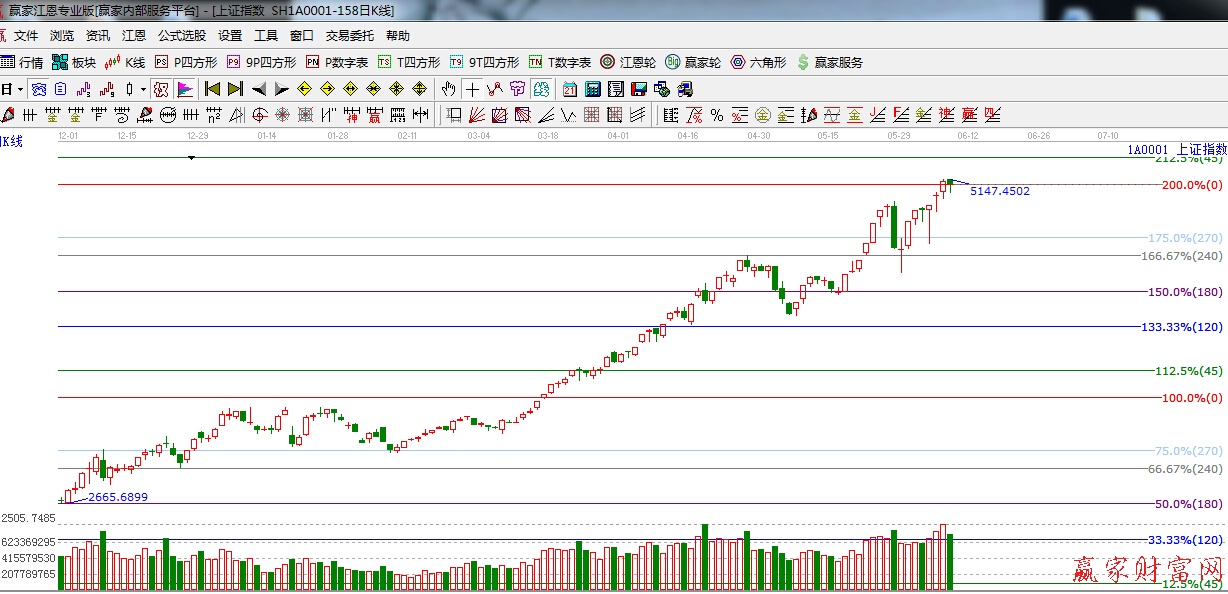Toggle the 权 adjust-price button
Image resolution: width=1228 pixels, height=594 pixels.
(161, 89)
